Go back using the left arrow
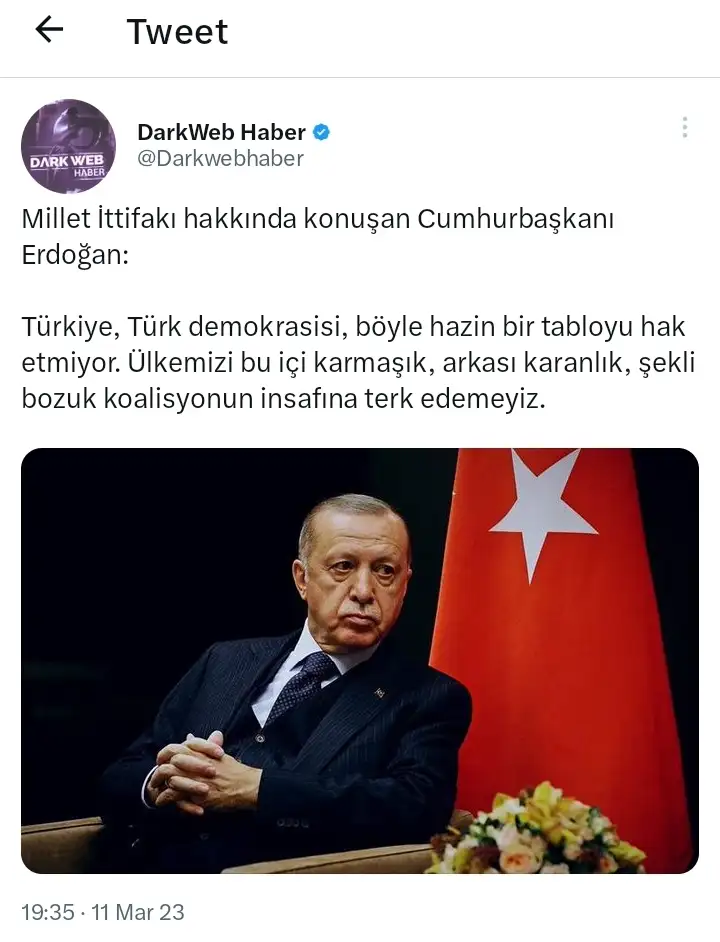This screenshot has height=942, width=720. click(x=49, y=30)
